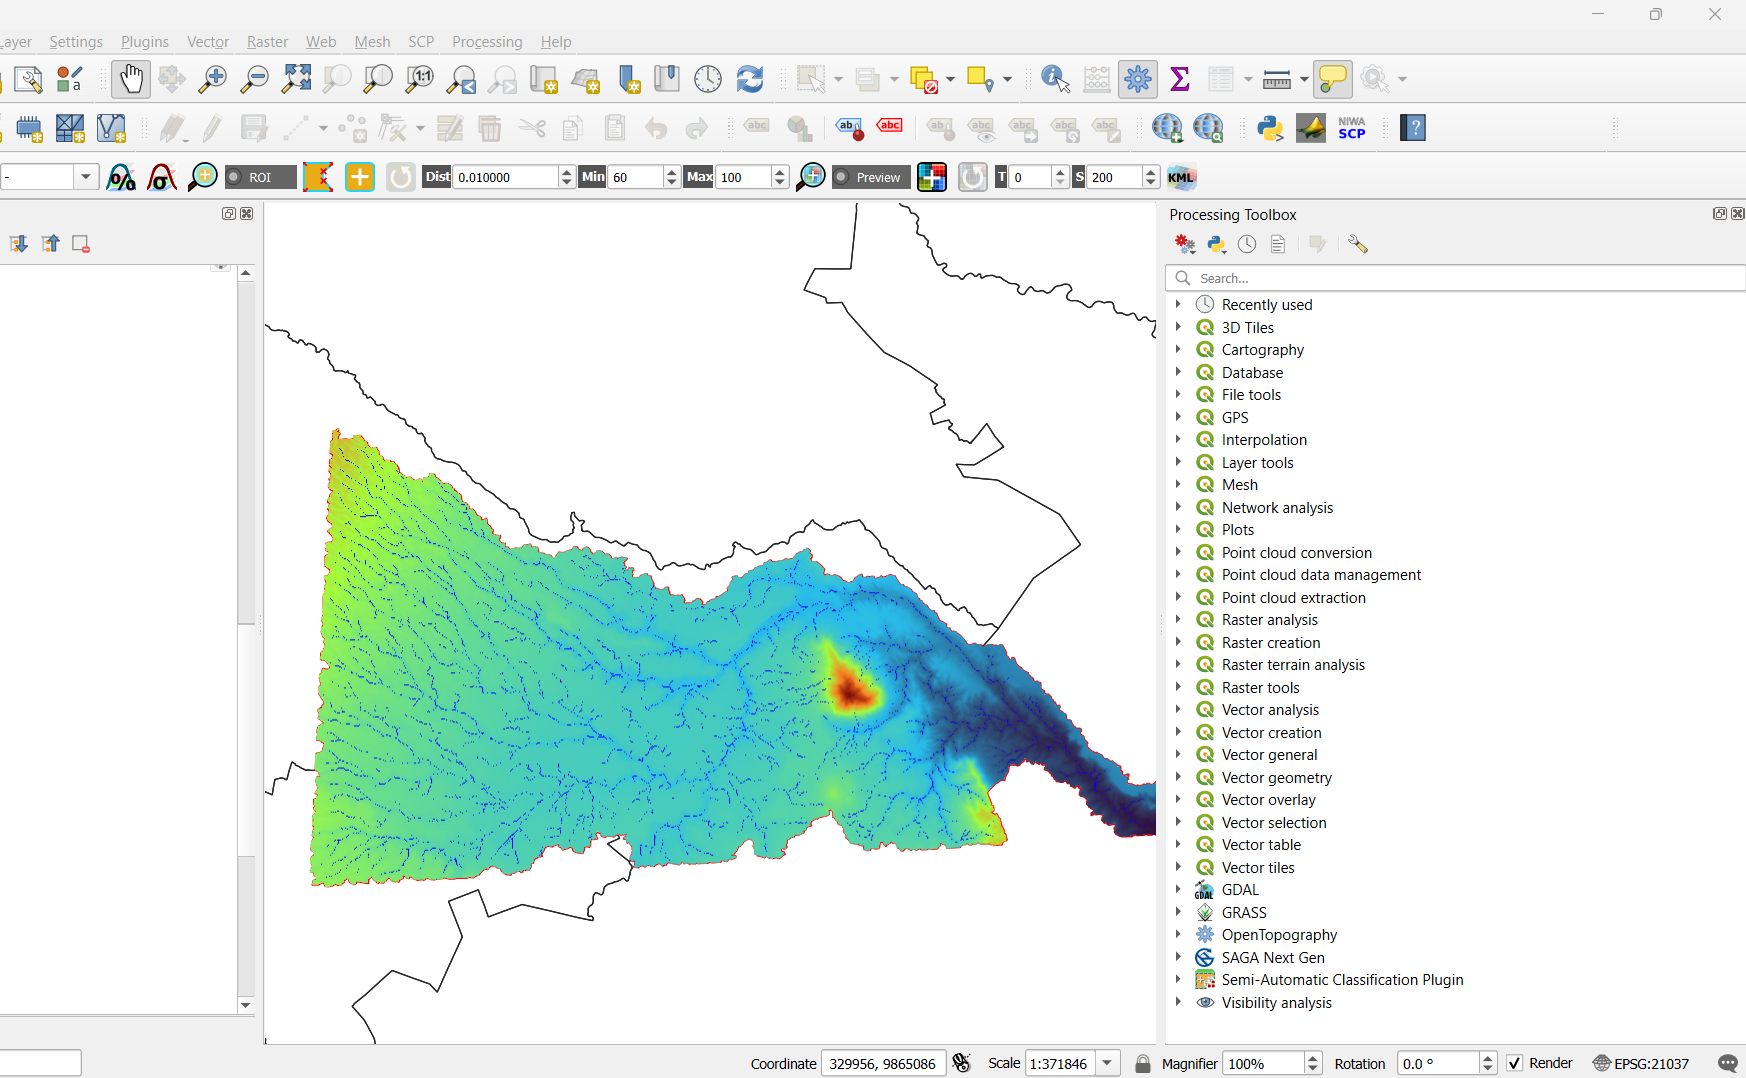Increase the Magnifier percentage spinner
Viewport: 1746px width, 1078px height.
point(1314,1058)
